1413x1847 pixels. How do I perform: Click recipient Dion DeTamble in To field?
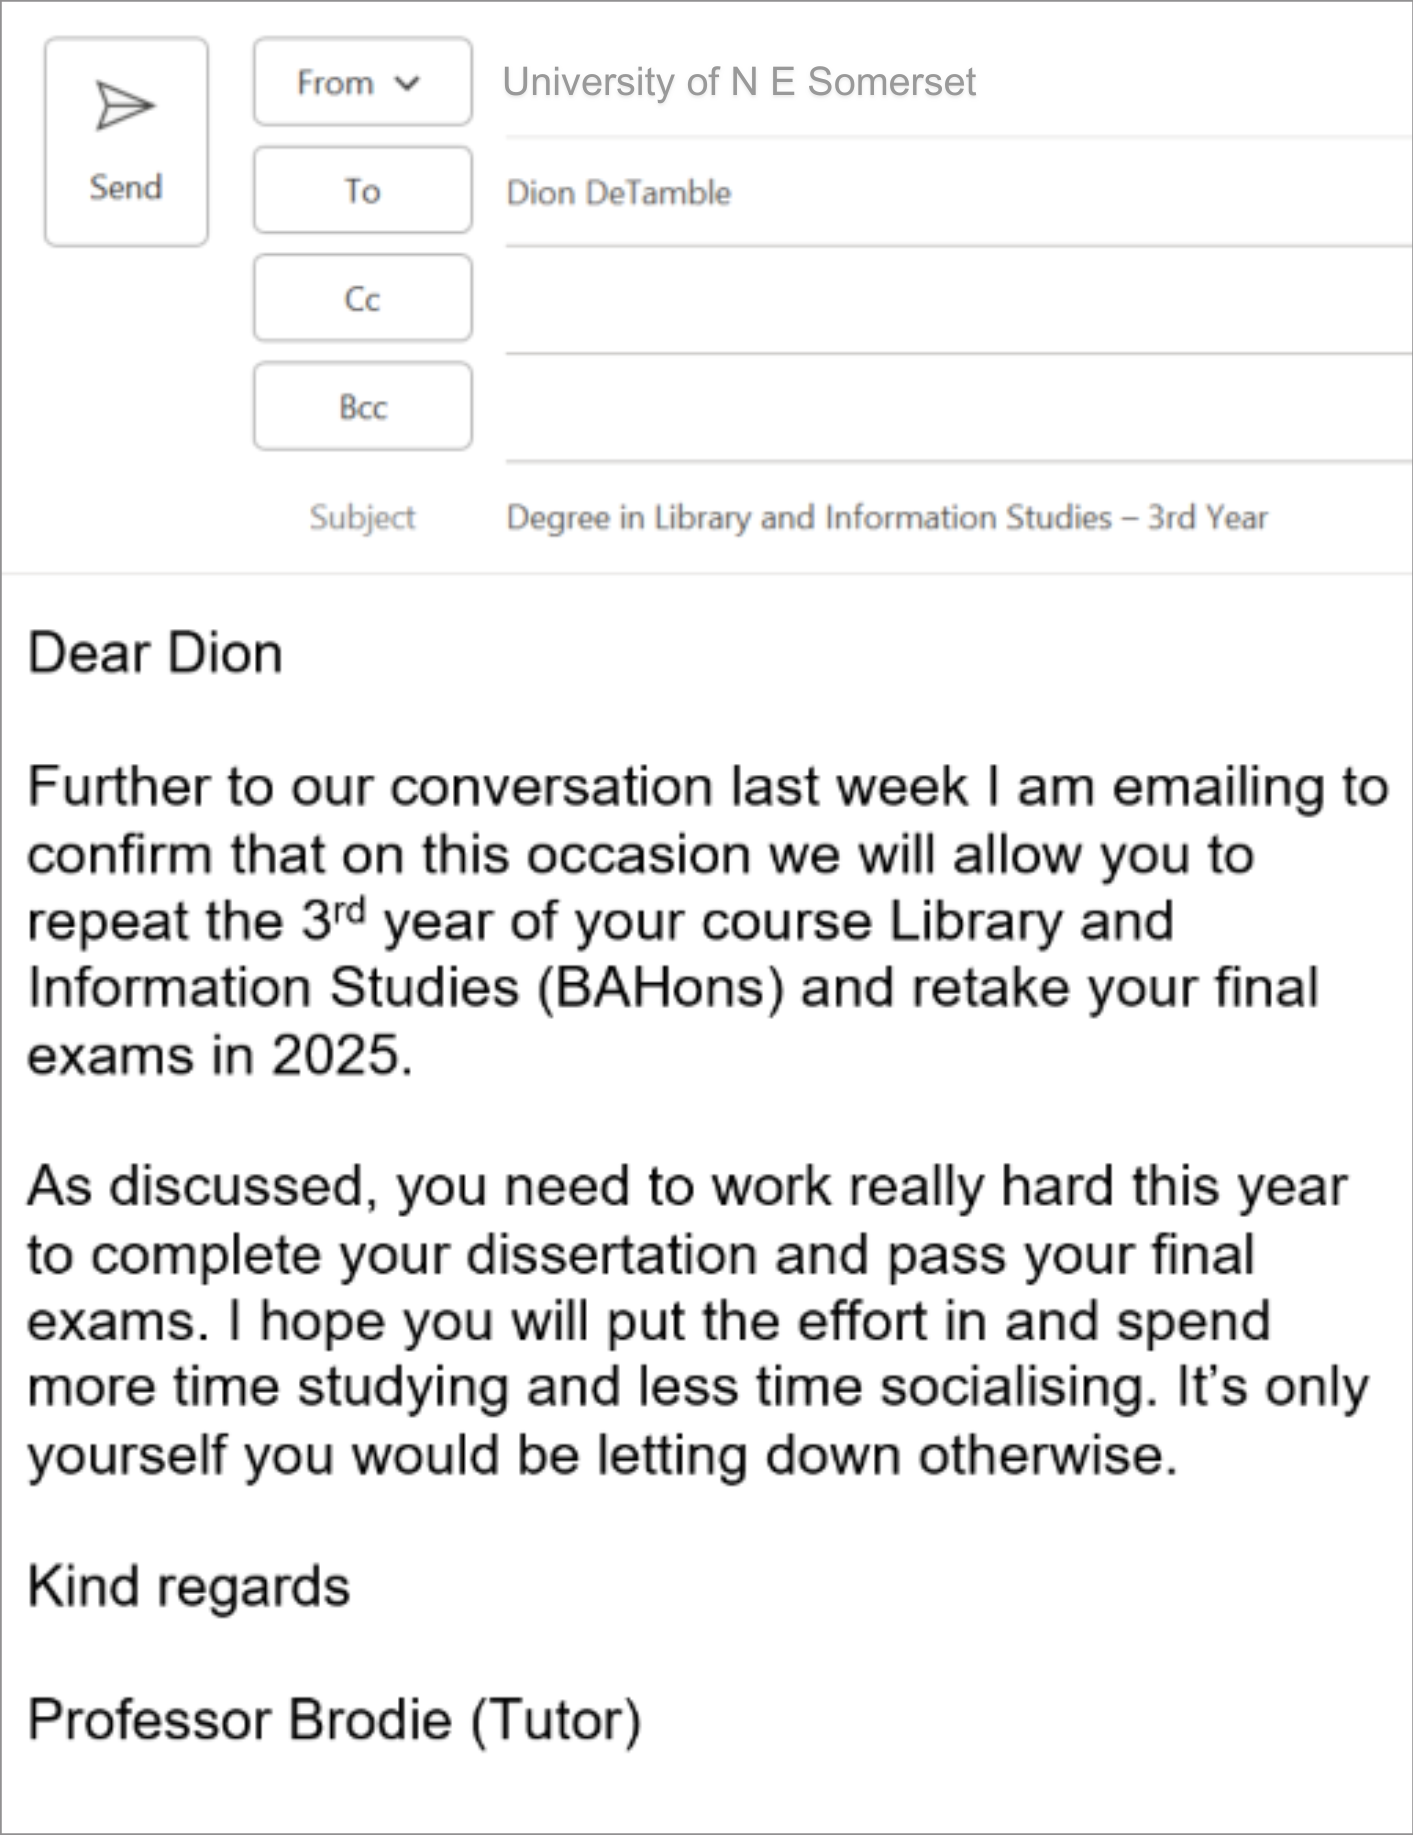click(x=618, y=192)
